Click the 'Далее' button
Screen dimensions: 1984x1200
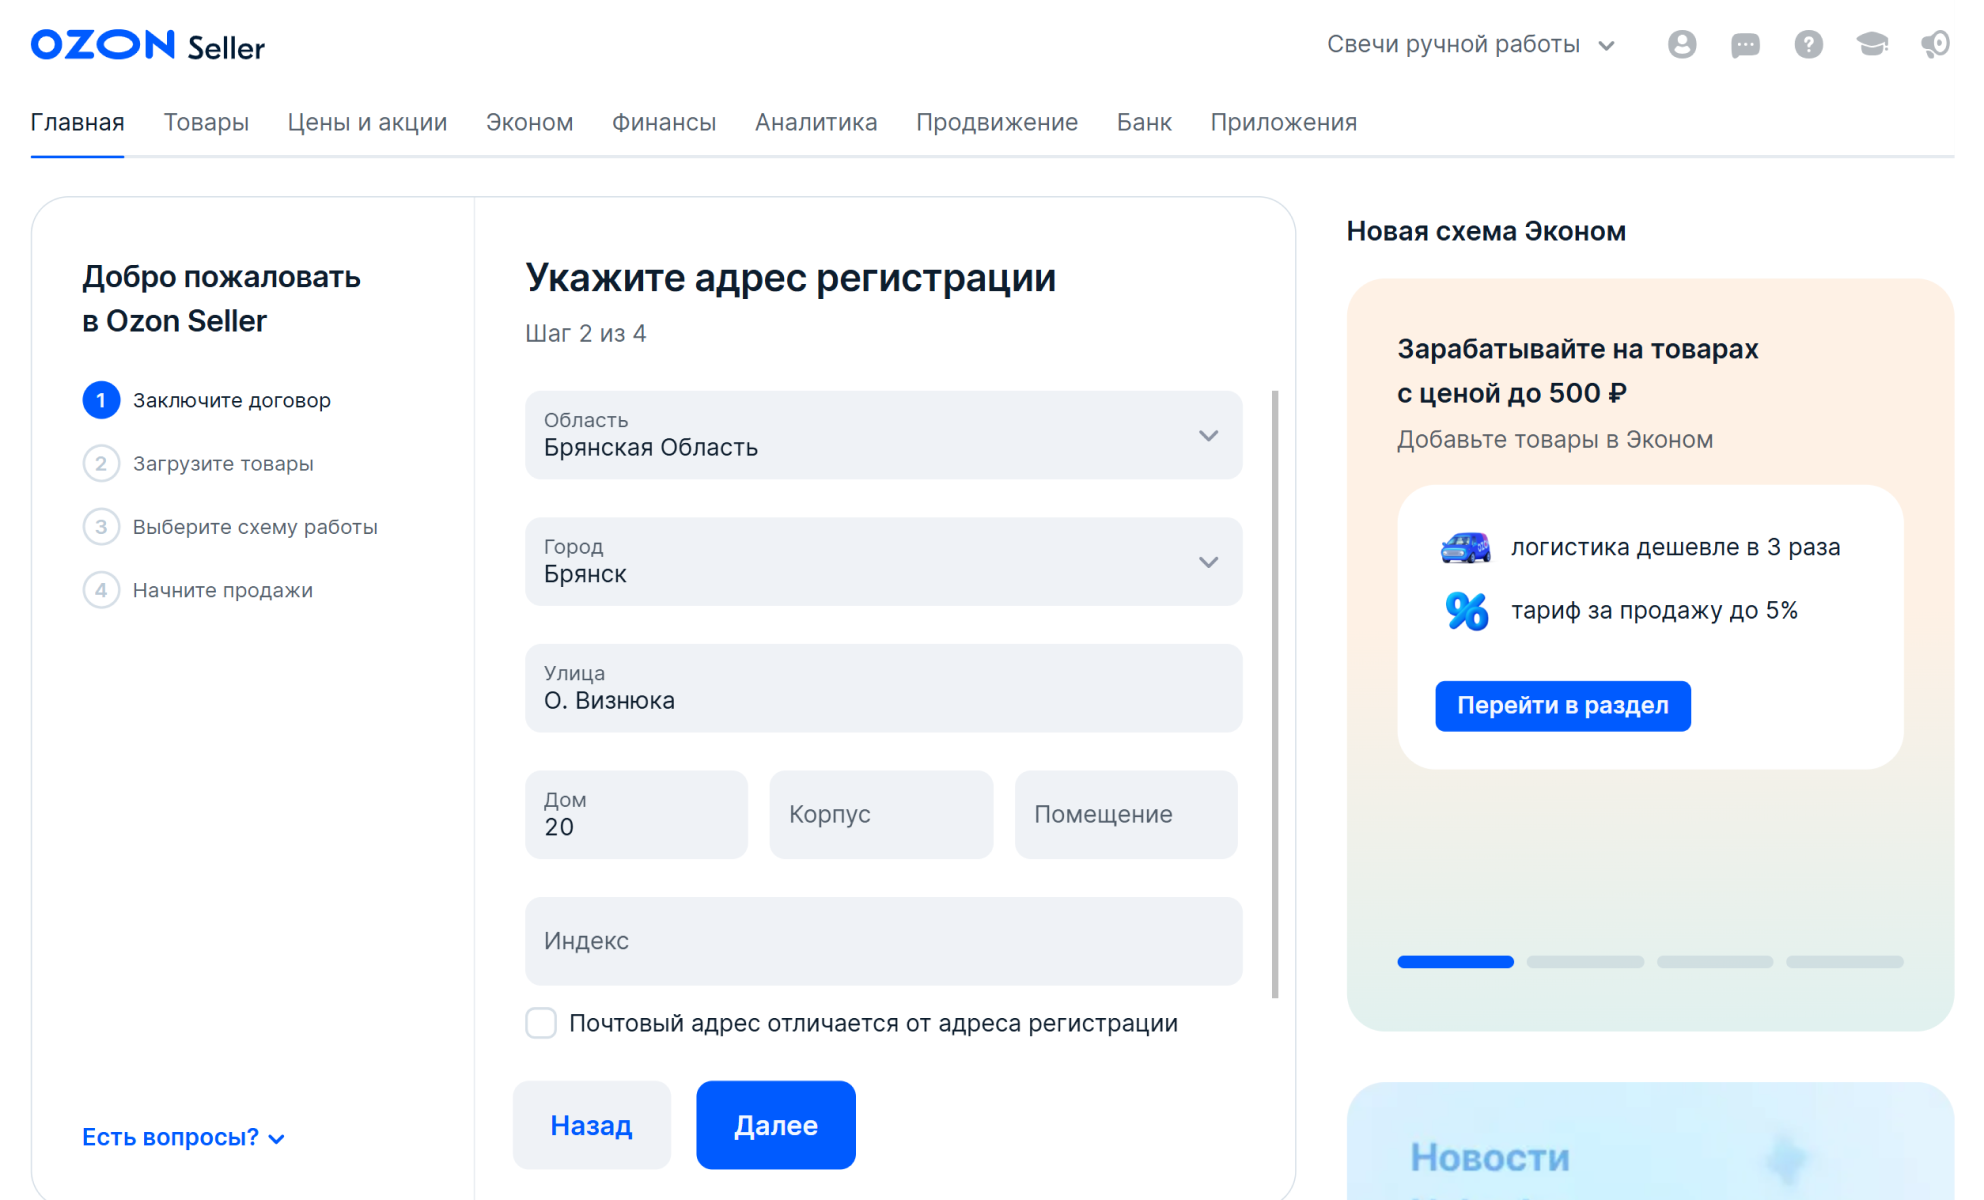click(775, 1124)
